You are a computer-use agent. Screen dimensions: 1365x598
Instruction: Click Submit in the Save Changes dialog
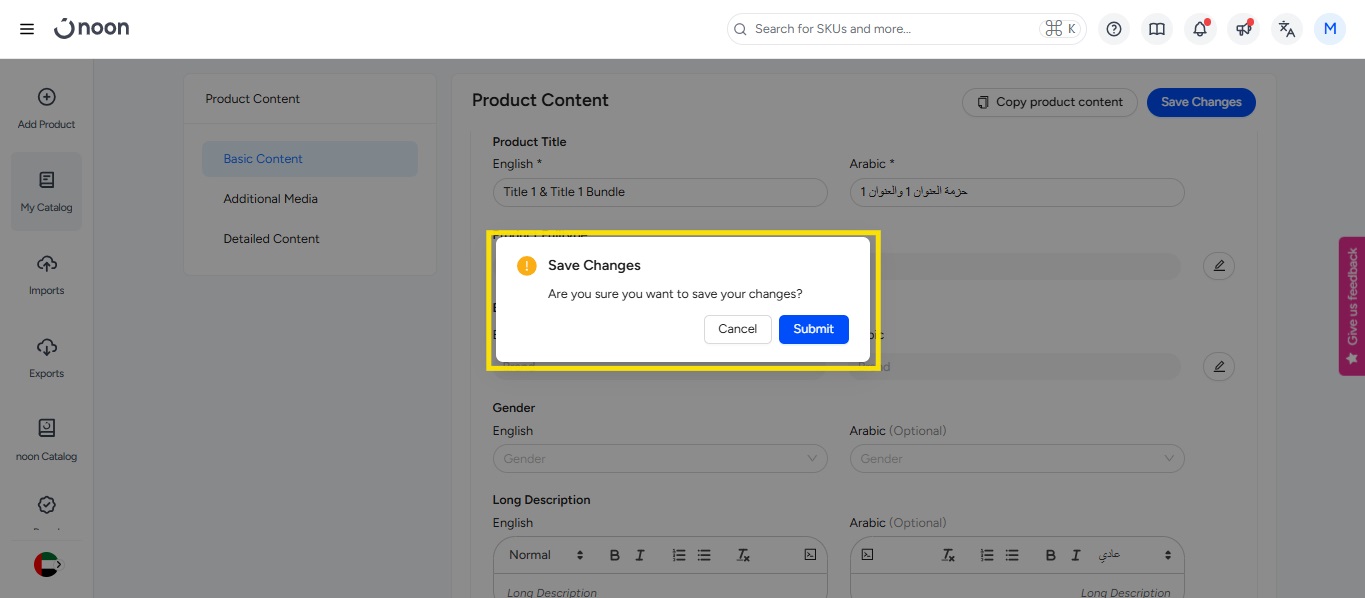(x=813, y=329)
